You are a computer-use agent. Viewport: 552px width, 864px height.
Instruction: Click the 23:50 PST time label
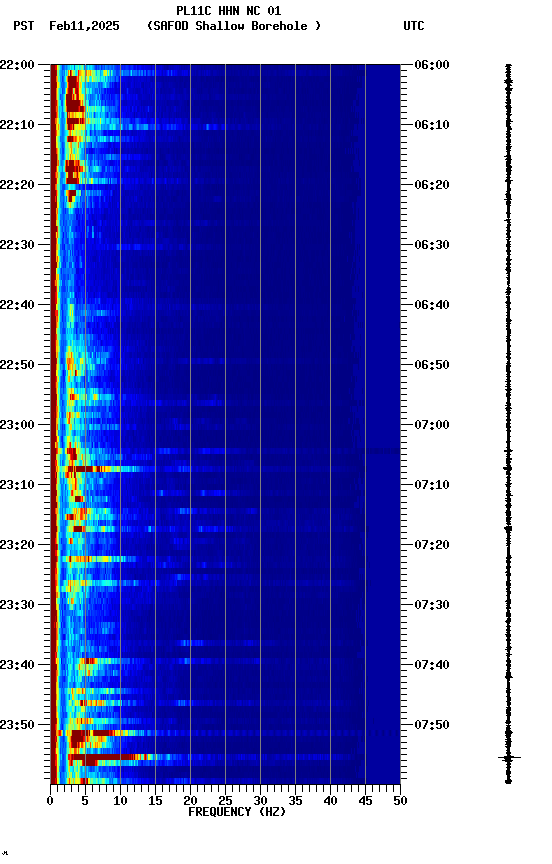tap(17, 725)
